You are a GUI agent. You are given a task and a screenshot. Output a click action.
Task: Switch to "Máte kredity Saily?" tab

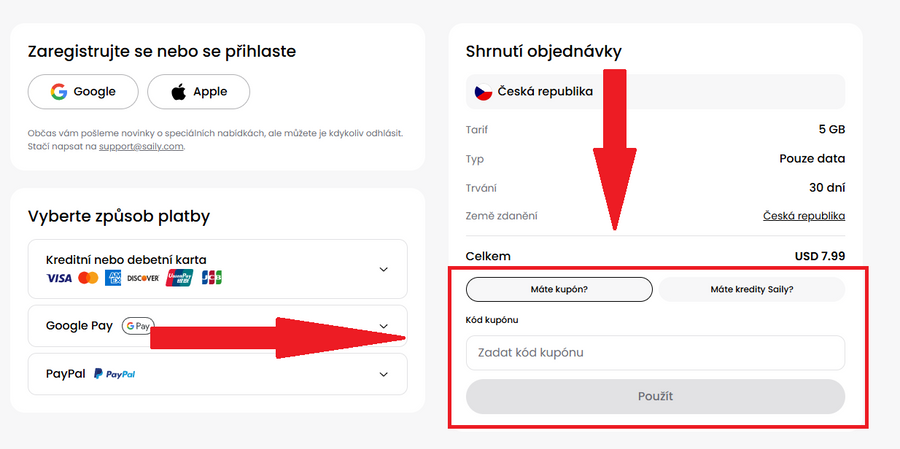(x=751, y=290)
